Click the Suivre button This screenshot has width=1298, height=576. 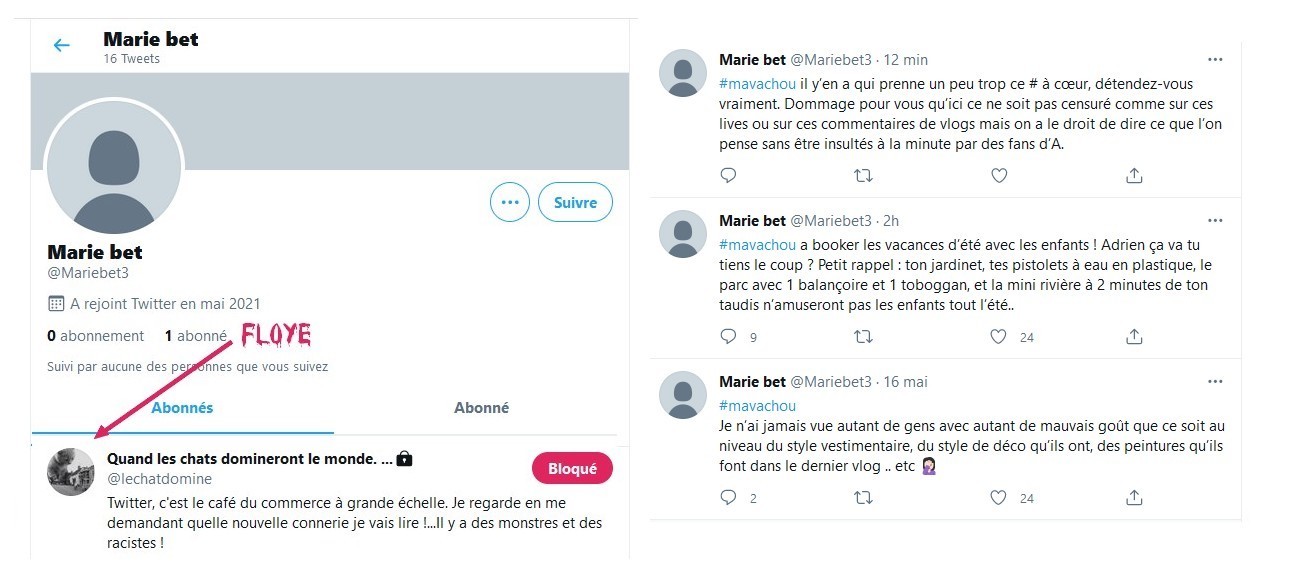[575, 202]
